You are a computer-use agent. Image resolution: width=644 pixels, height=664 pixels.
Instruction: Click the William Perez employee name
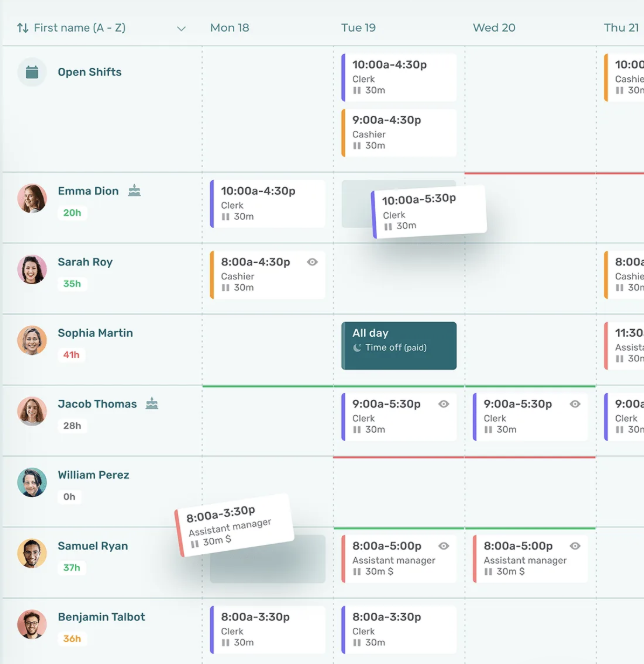[93, 475]
